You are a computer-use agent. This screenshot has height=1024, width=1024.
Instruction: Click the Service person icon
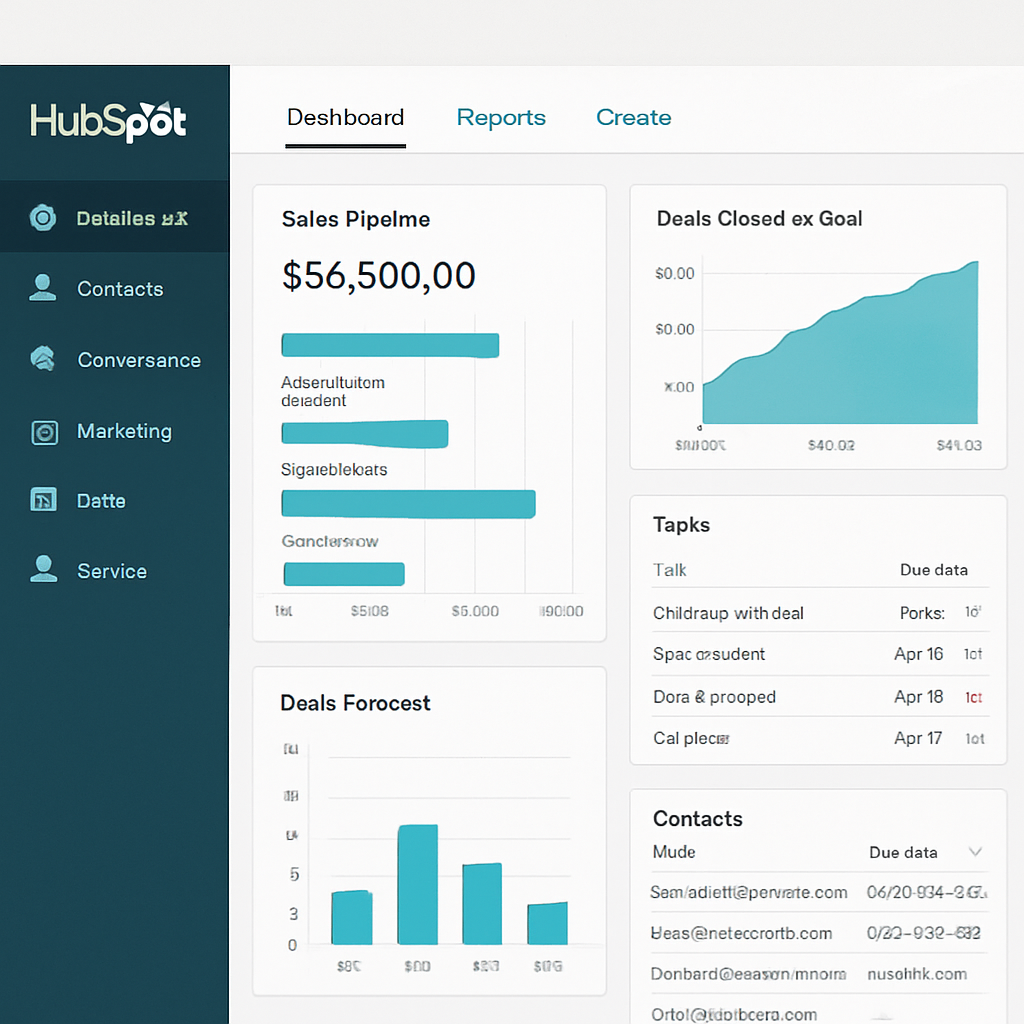44,569
